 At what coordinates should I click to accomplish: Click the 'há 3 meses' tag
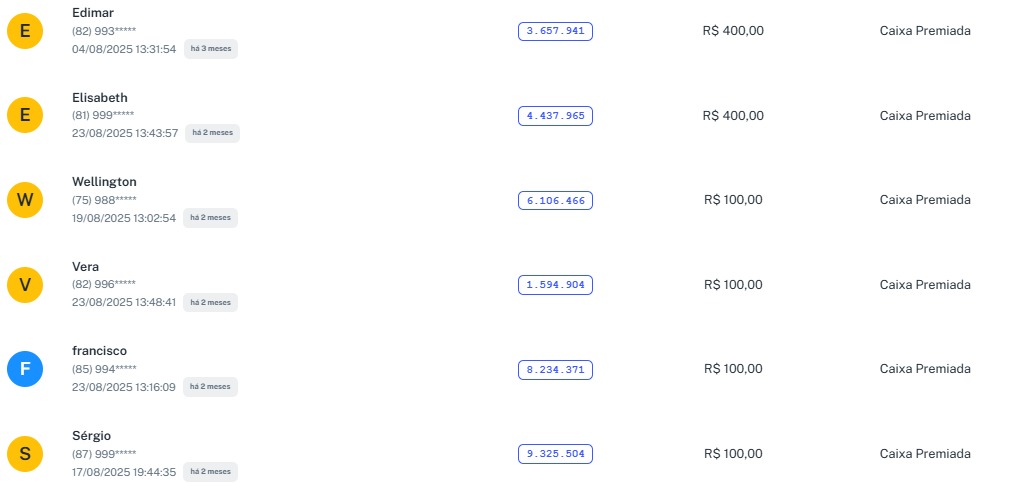click(211, 48)
